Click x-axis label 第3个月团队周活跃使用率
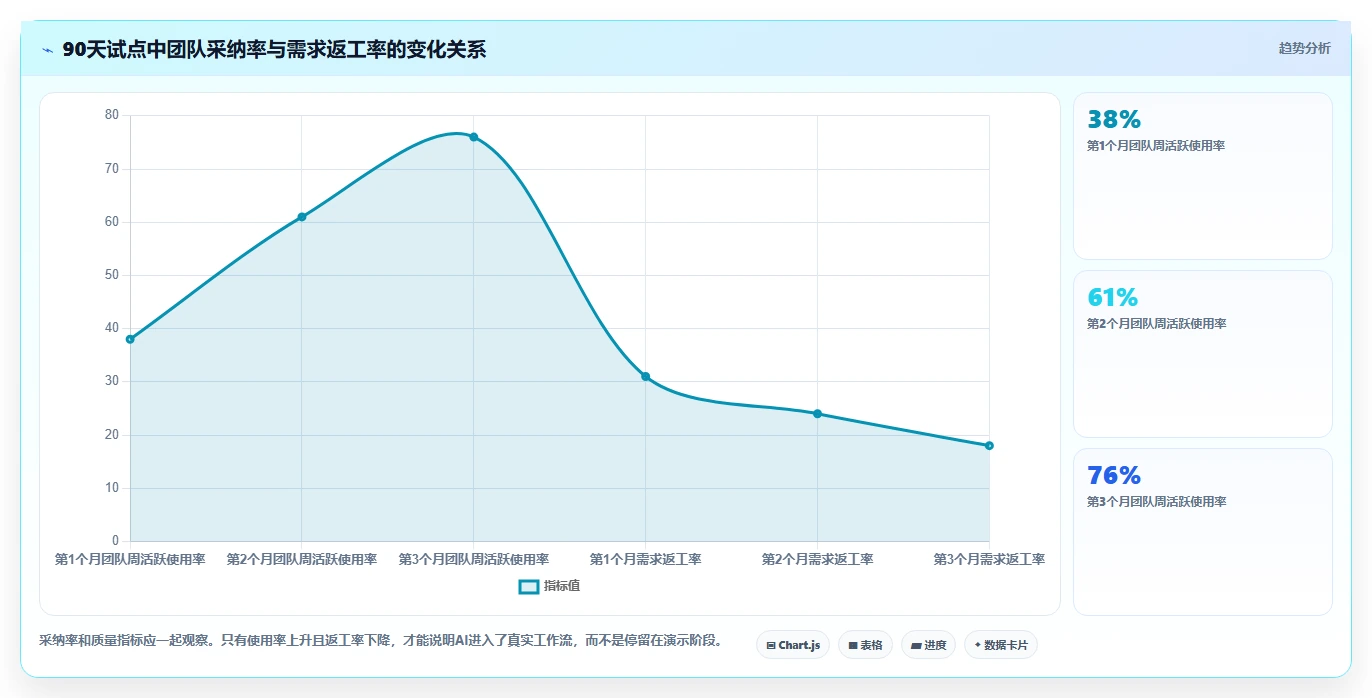 pos(474,560)
